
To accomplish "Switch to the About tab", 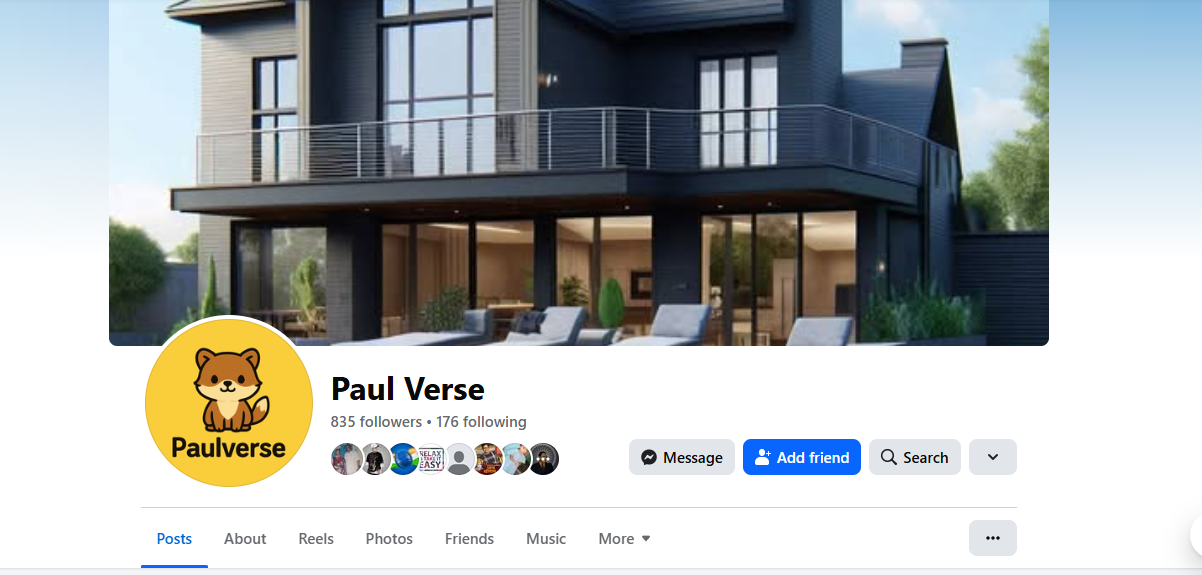I will [x=245, y=538].
